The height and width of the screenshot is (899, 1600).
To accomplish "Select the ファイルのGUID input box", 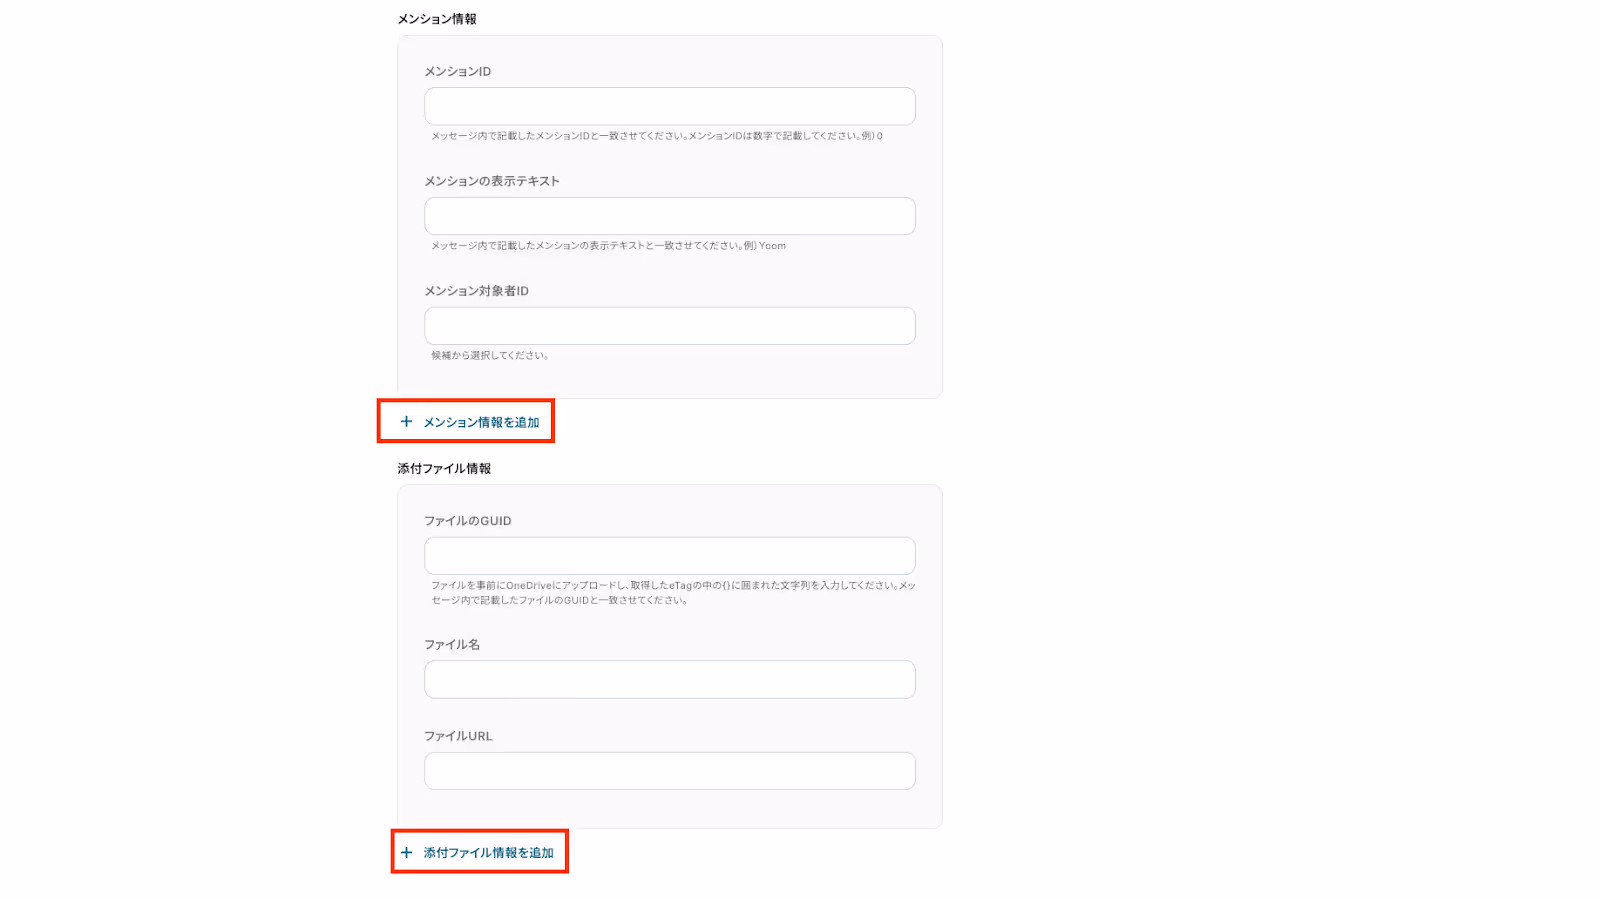I will tap(670, 556).
